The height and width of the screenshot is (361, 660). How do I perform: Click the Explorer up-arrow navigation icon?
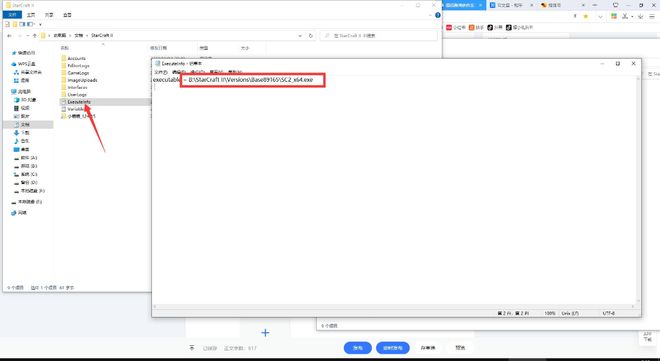tap(35, 36)
